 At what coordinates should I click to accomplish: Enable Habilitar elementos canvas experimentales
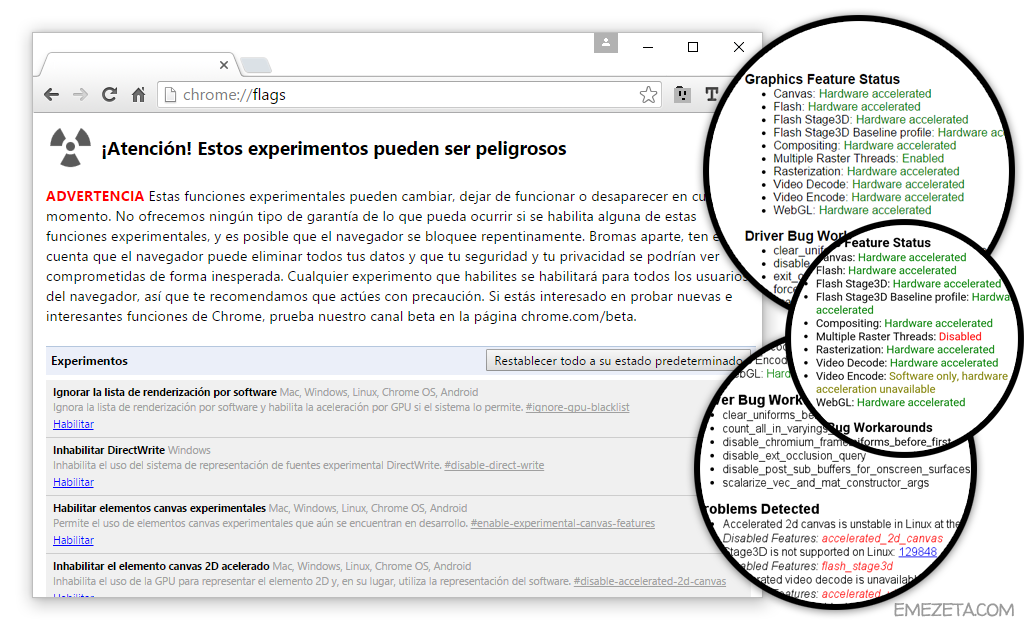tap(73, 541)
